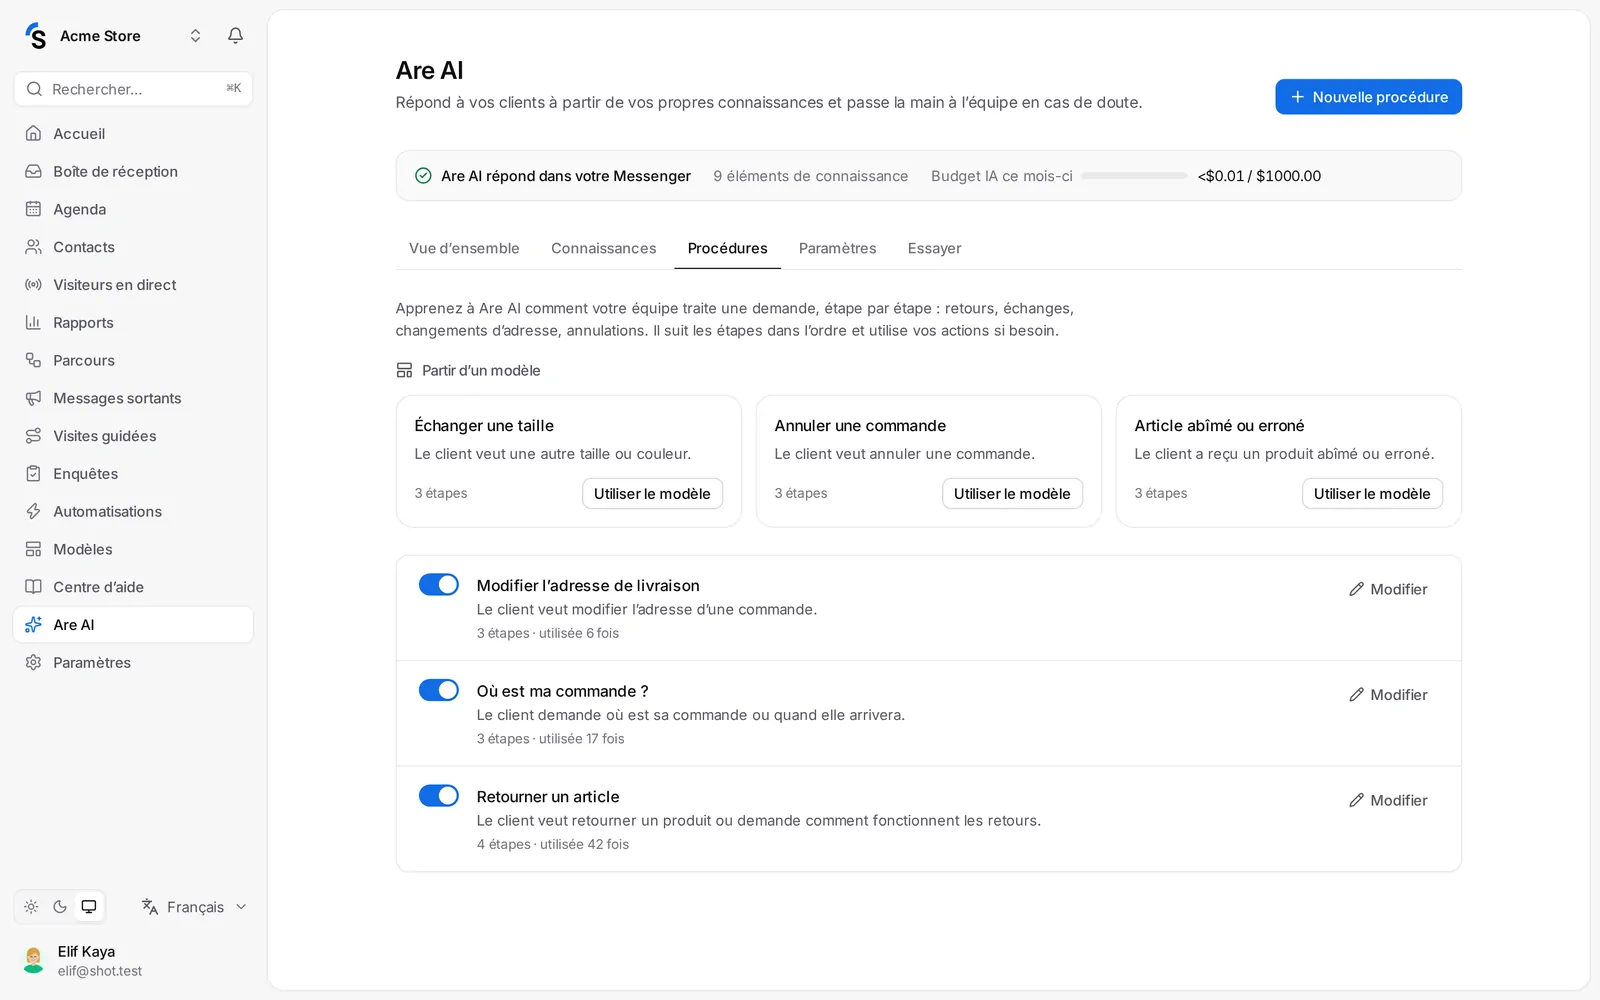
Task: Click Visiteurs en direct broadcast icon
Action: point(33,285)
